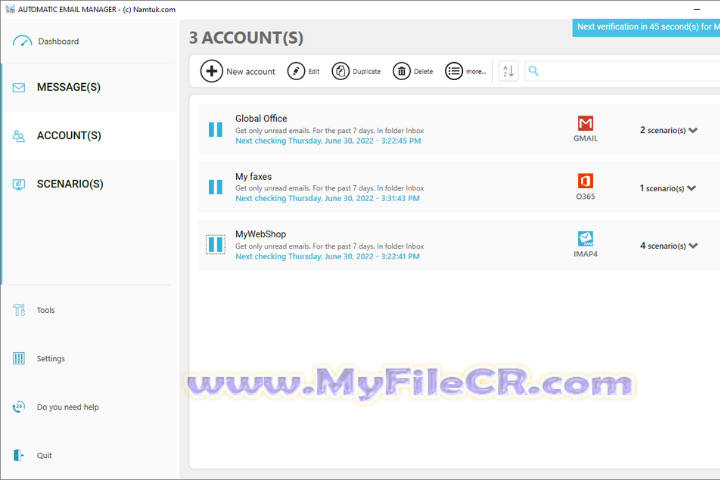Click the Quit door icon
The image size is (720, 480).
point(18,455)
